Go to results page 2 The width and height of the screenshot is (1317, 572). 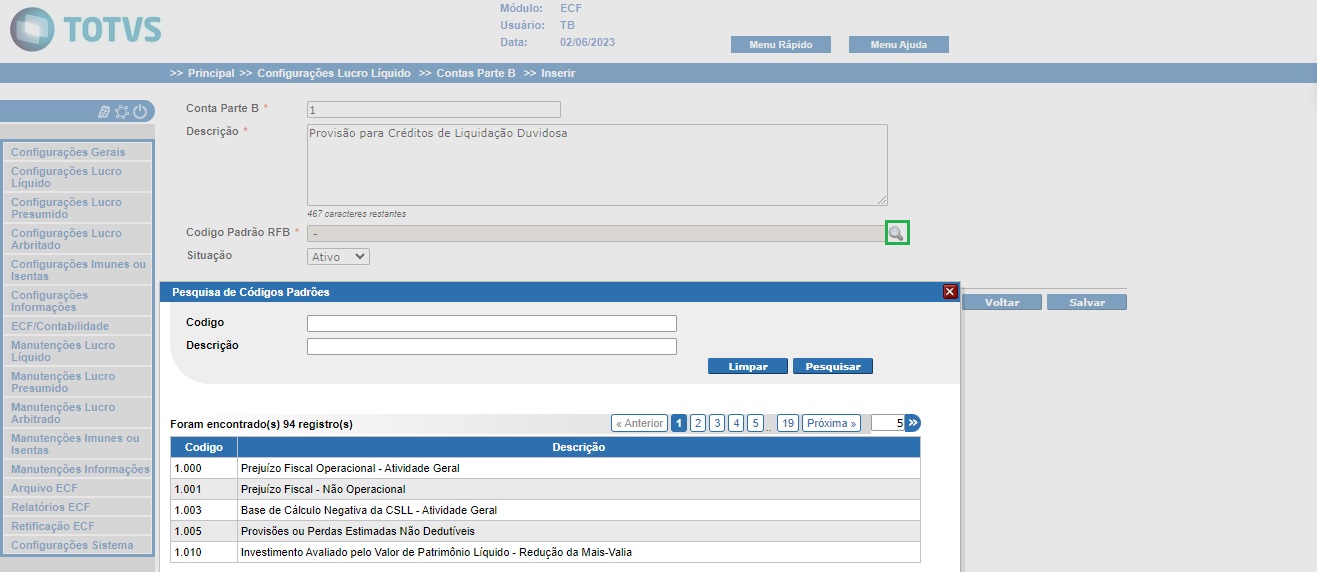point(698,423)
